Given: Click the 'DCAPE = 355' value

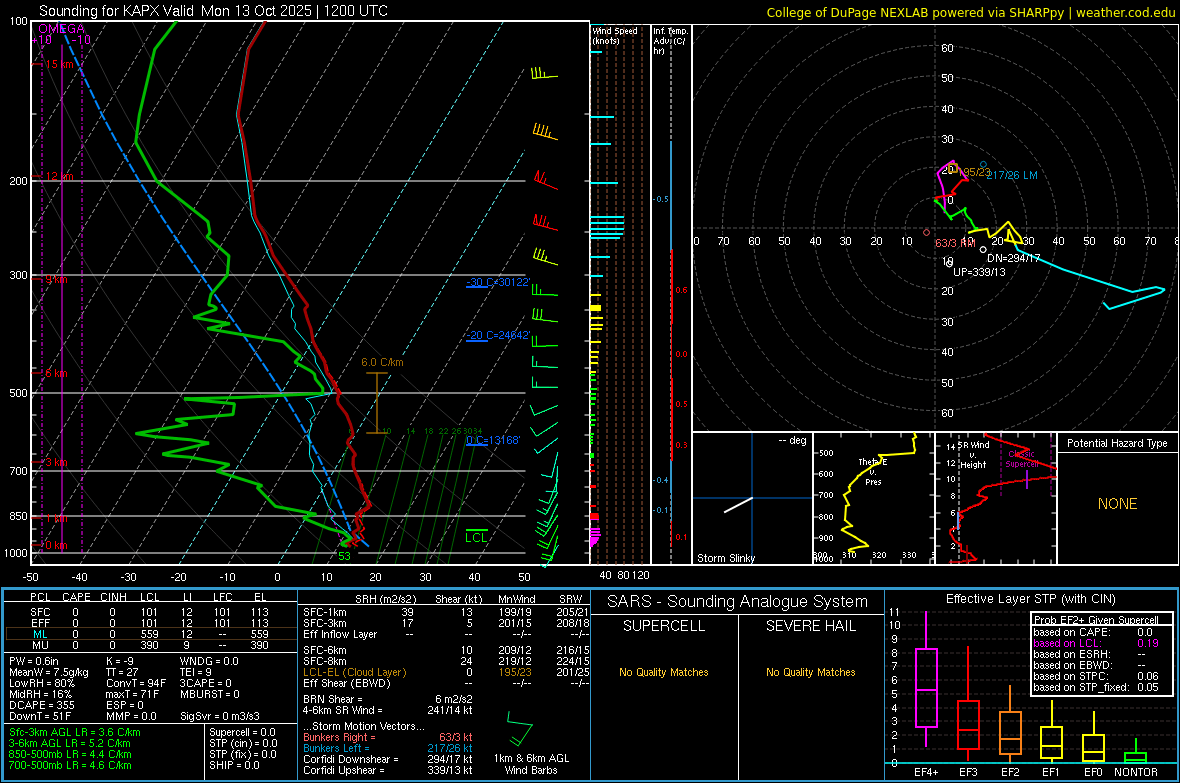Looking at the screenshot, I should click(42, 705).
